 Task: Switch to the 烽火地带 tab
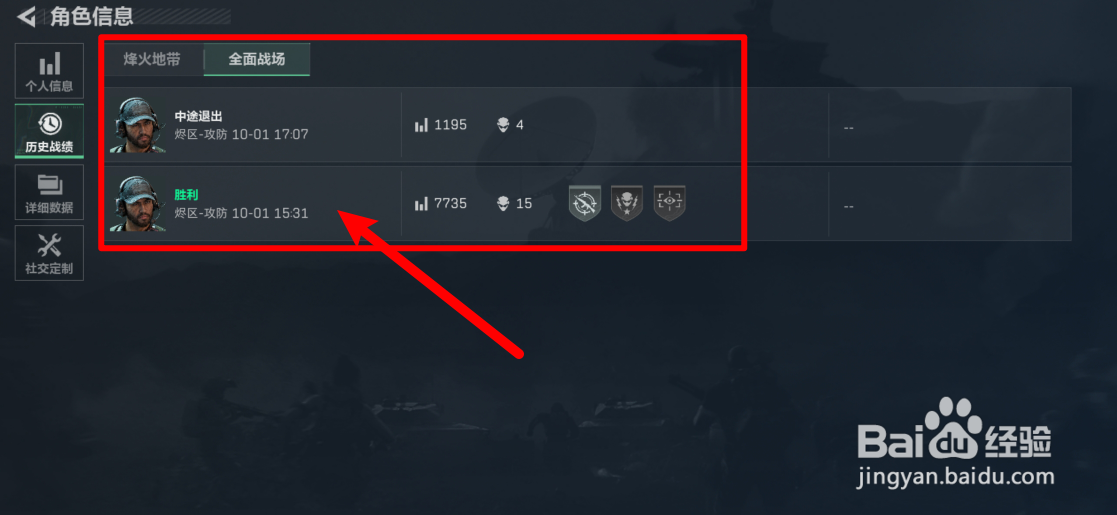[x=152, y=59]
